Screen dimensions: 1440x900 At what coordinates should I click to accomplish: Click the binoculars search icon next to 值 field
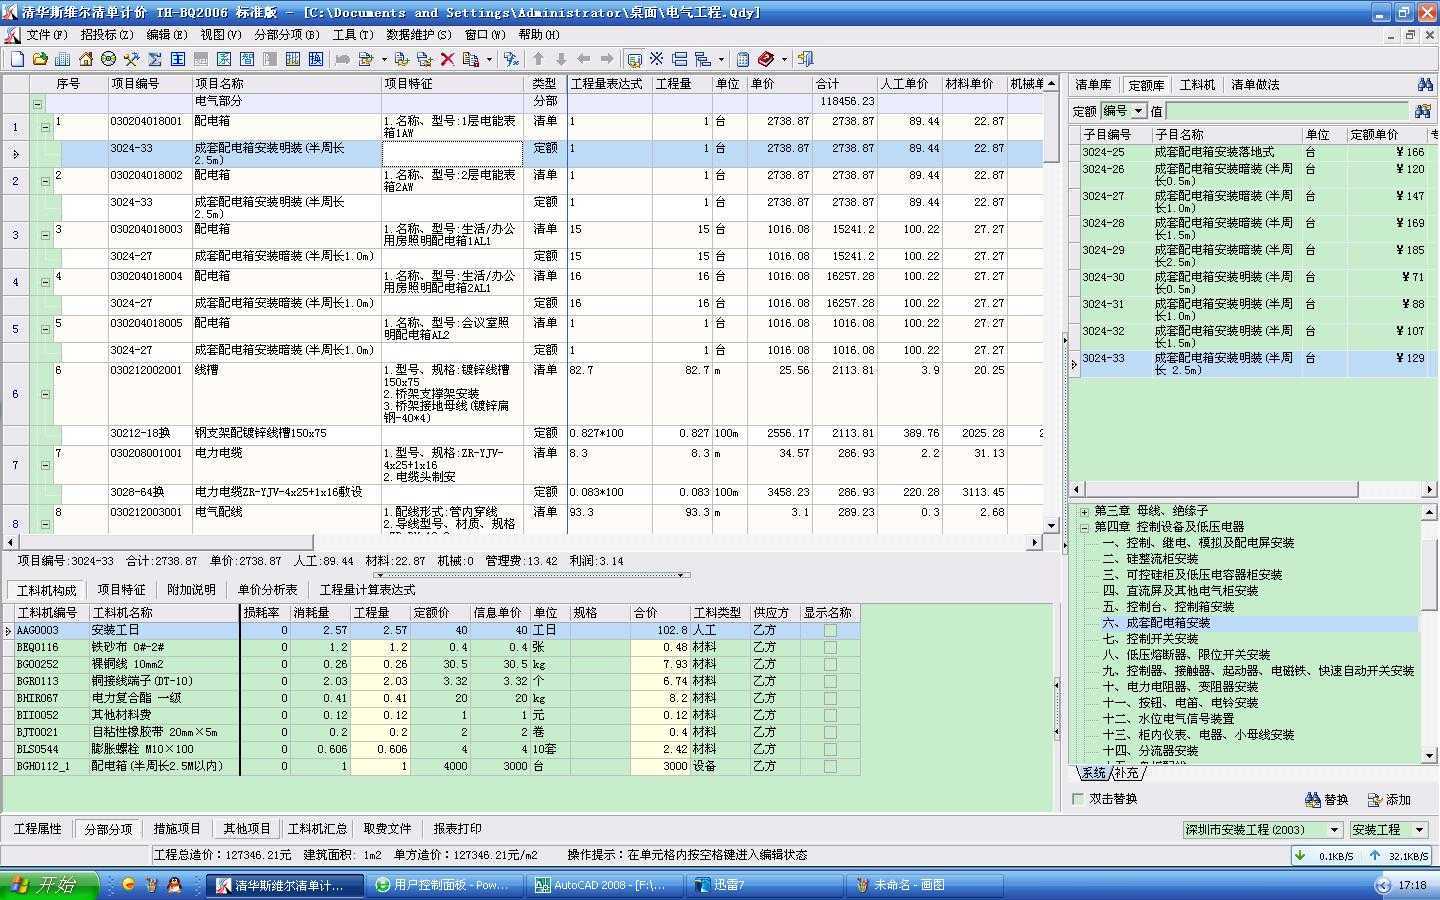pos(1422,111)
